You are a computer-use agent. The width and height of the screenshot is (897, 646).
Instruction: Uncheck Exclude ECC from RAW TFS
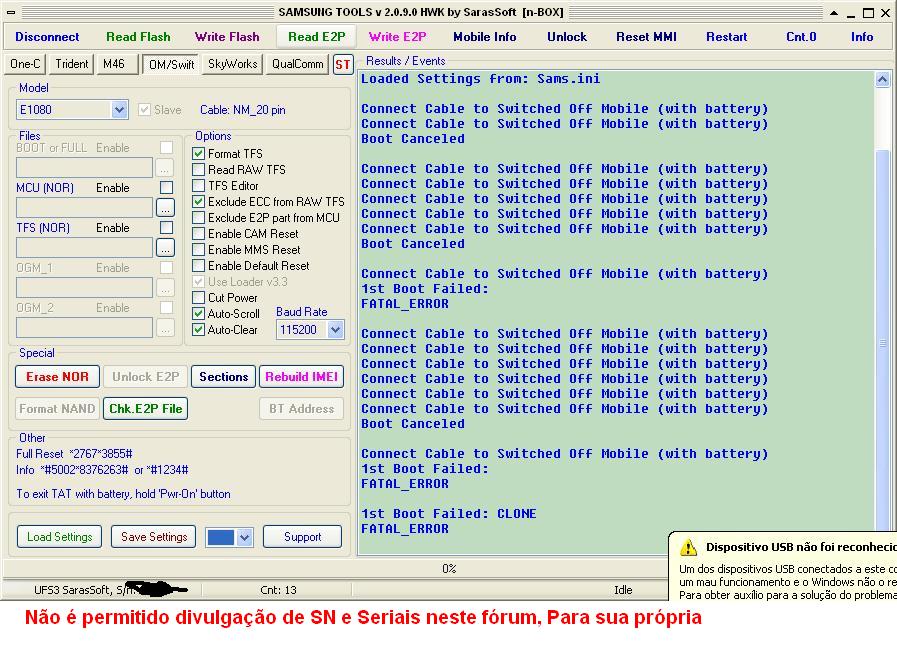pos(199,201)
